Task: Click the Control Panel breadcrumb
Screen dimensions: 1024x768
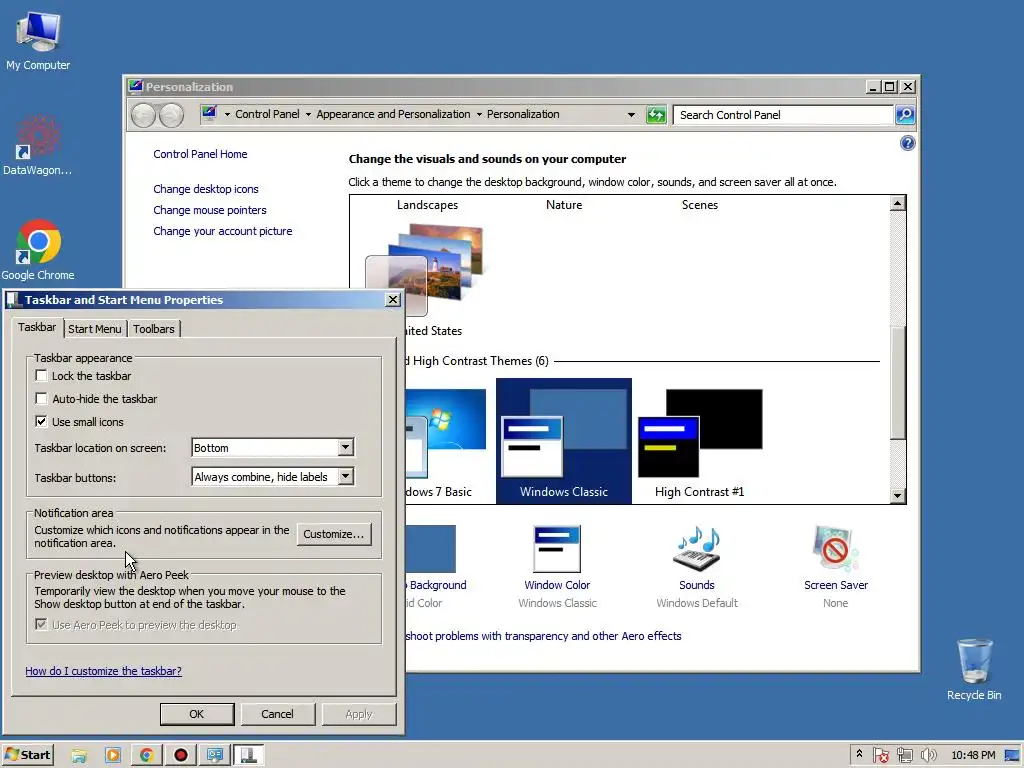Action: 267,114
